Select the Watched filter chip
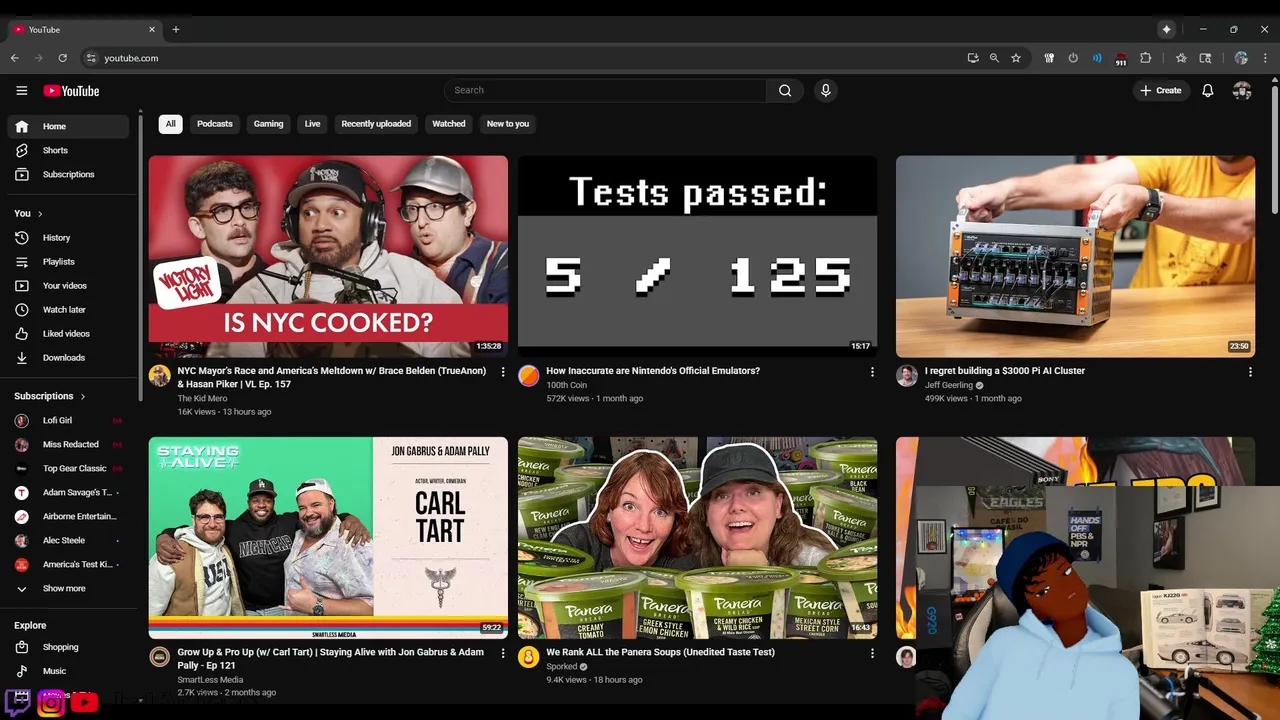1280x720 pixels. pyautogui.click(x=448, y=124)
